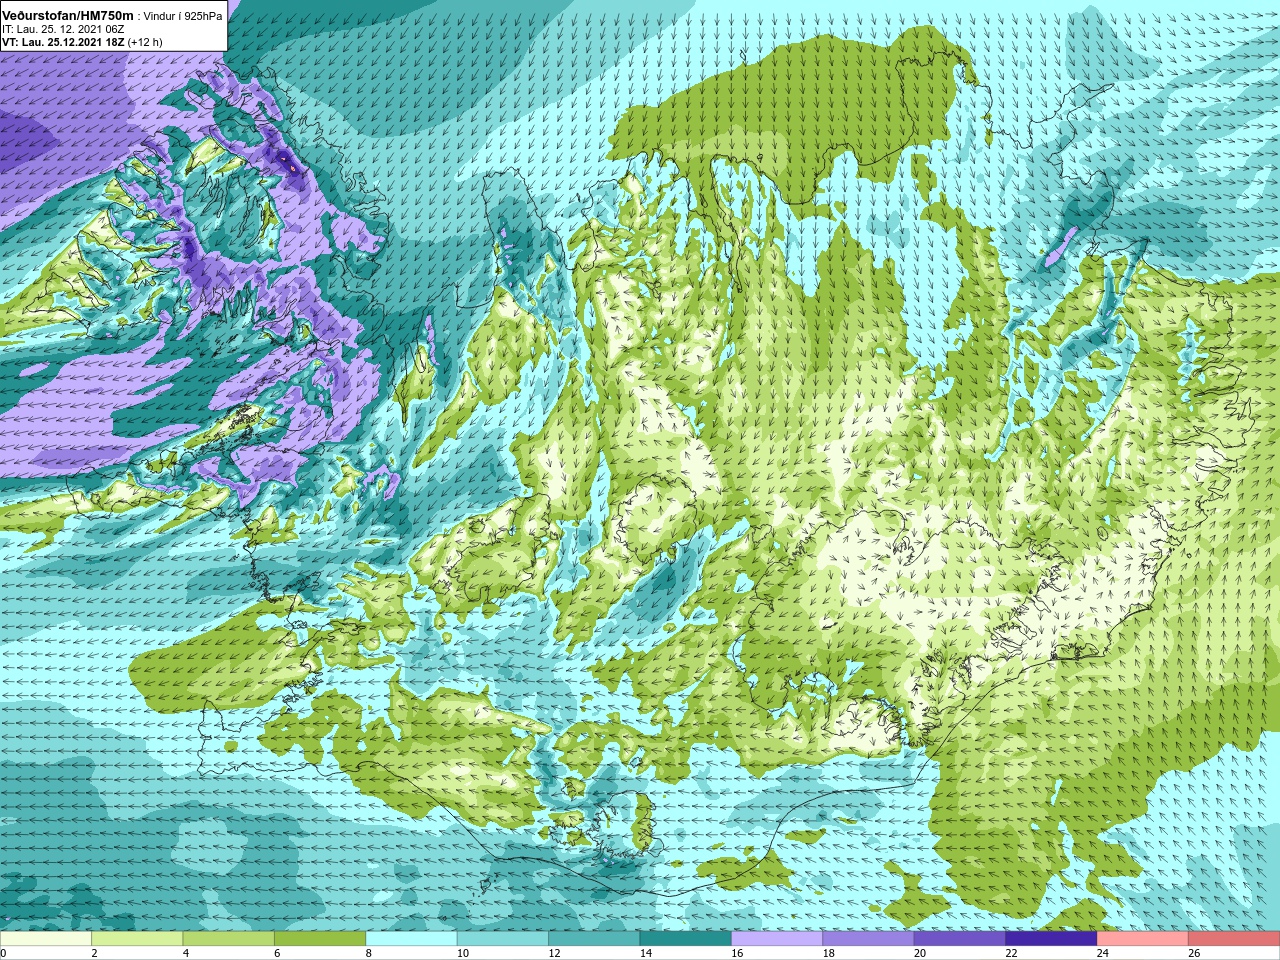Click the "Vindur í 925hPa" label

tap(184, 16)
